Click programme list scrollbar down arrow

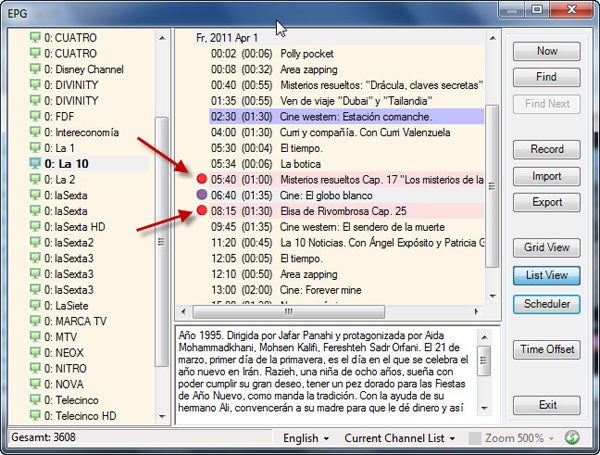[x=492, y=296]
